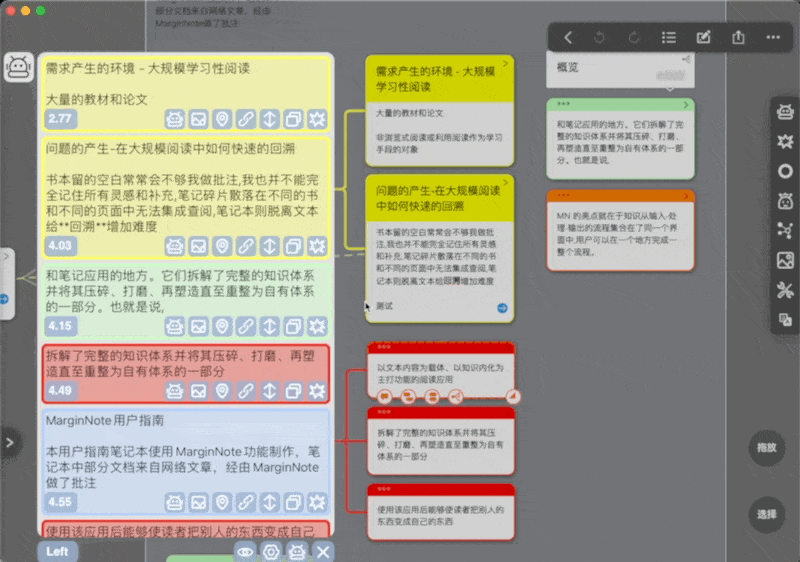Screen dimensions: 800x562
Task: Click the location pin on the 4.03 card
Action: 222,246
